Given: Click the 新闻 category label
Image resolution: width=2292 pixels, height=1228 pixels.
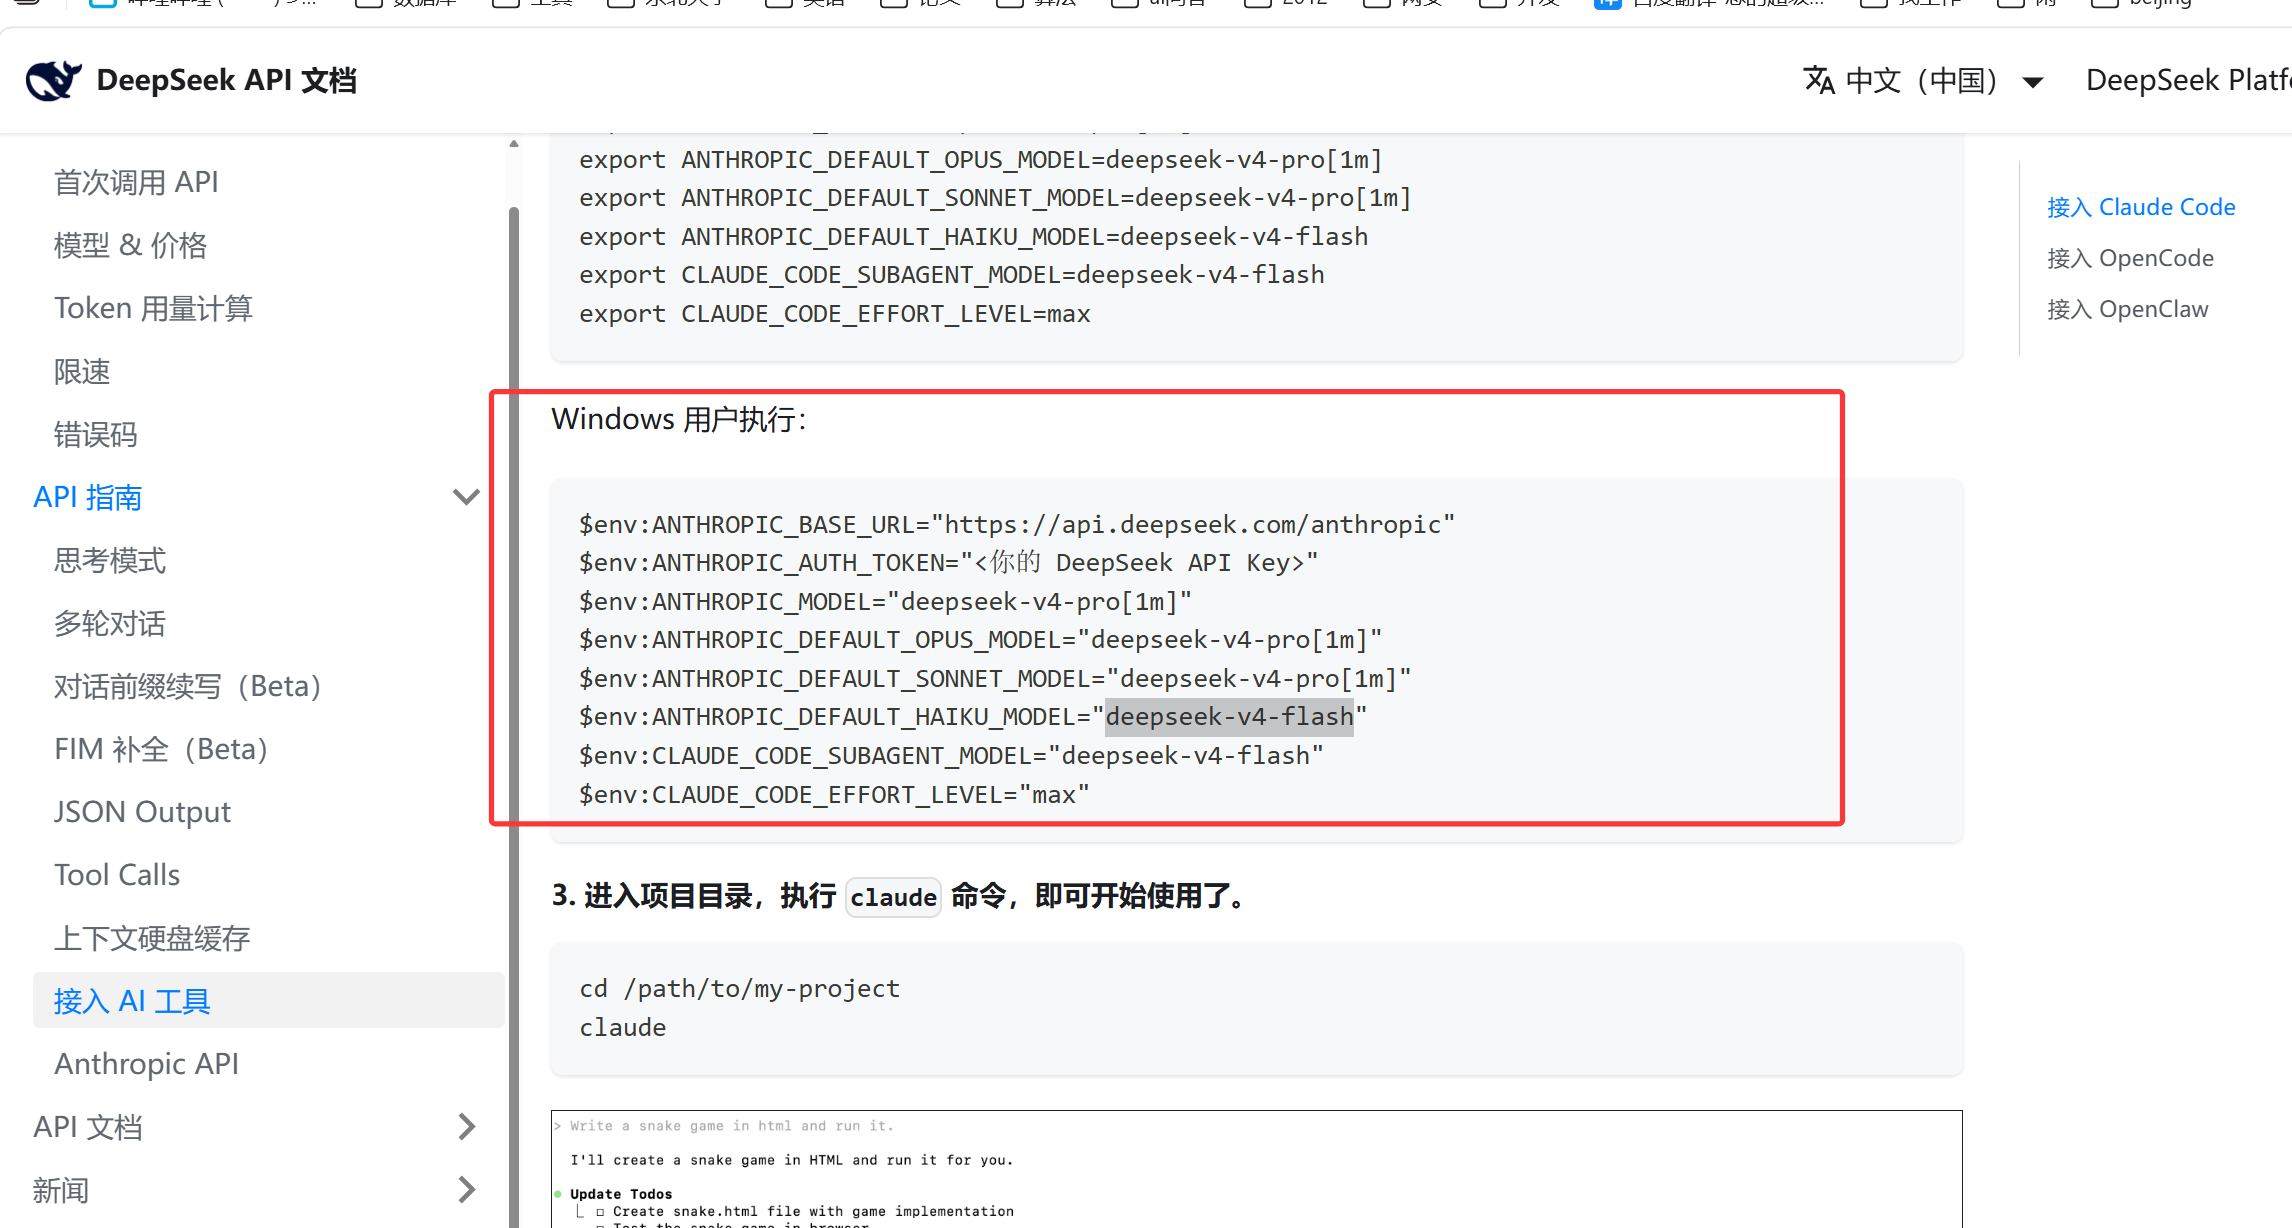Looking at the screenshot, I should tap(61, 1190).
